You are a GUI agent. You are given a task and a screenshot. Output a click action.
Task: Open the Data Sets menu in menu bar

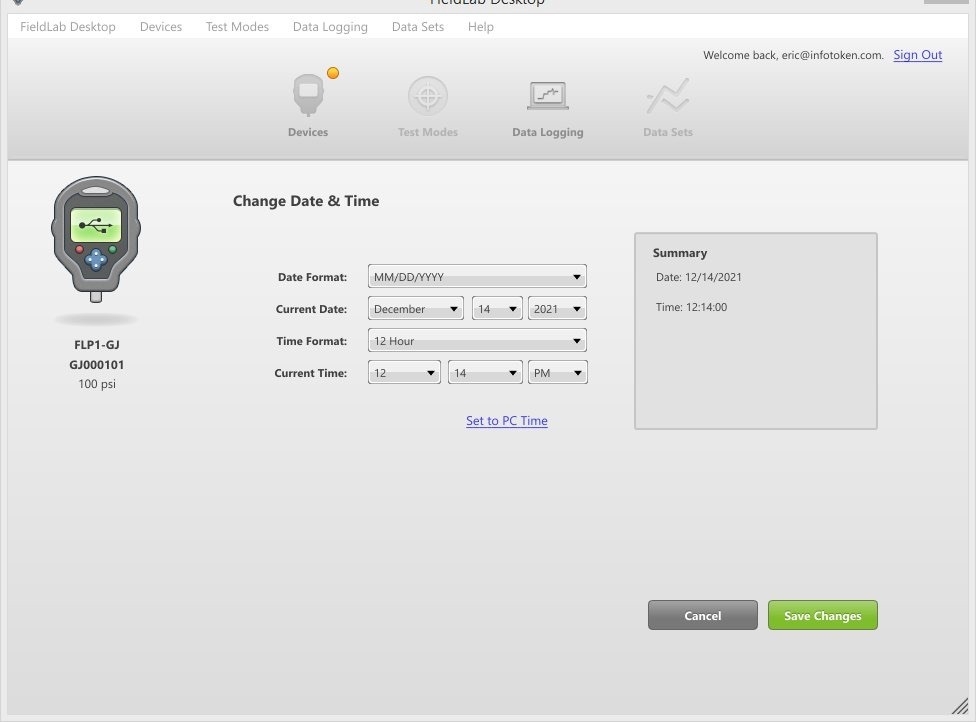[x=418, y=27]
